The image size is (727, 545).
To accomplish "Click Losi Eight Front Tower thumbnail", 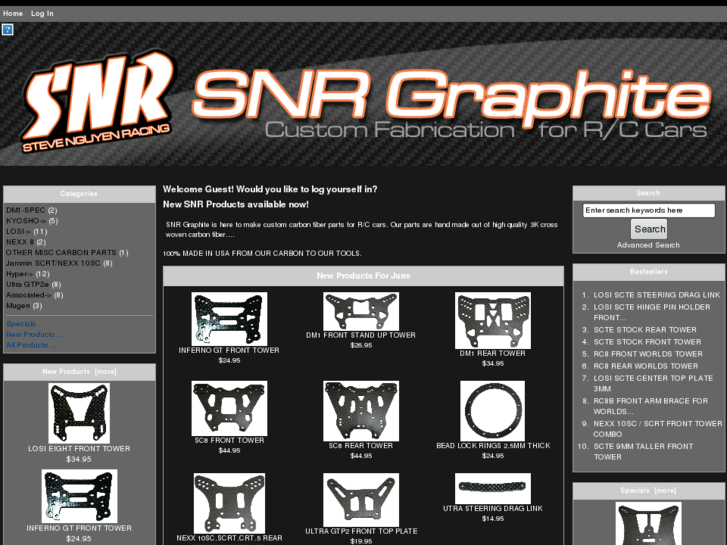I will (x=79, y=413).
